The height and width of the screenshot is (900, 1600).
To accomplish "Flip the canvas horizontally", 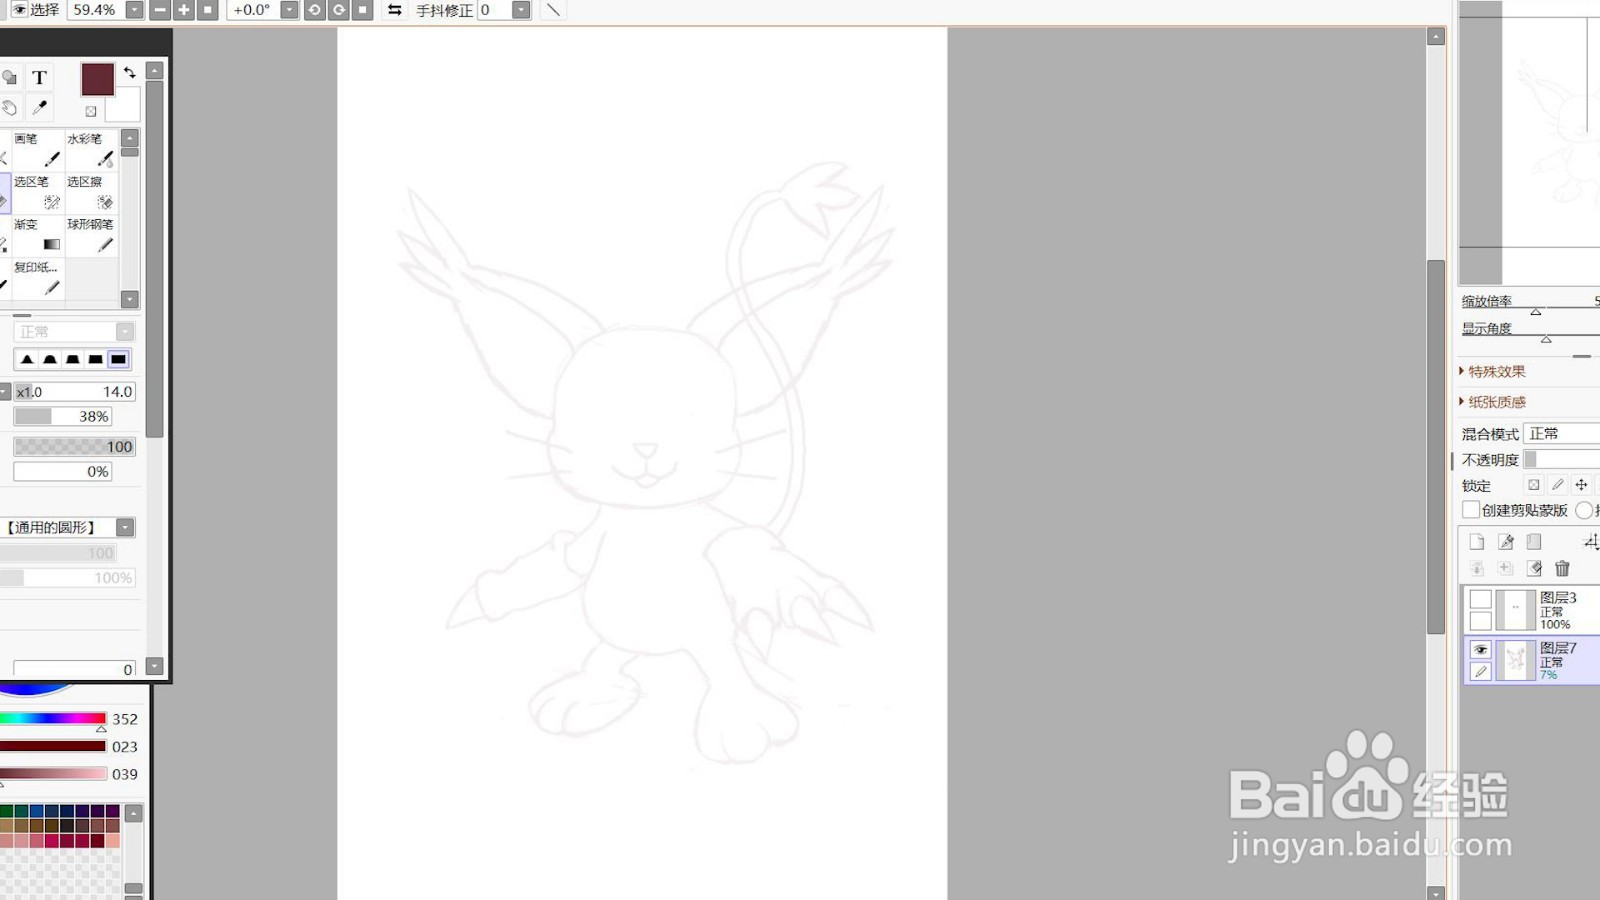I will (395, 10).
